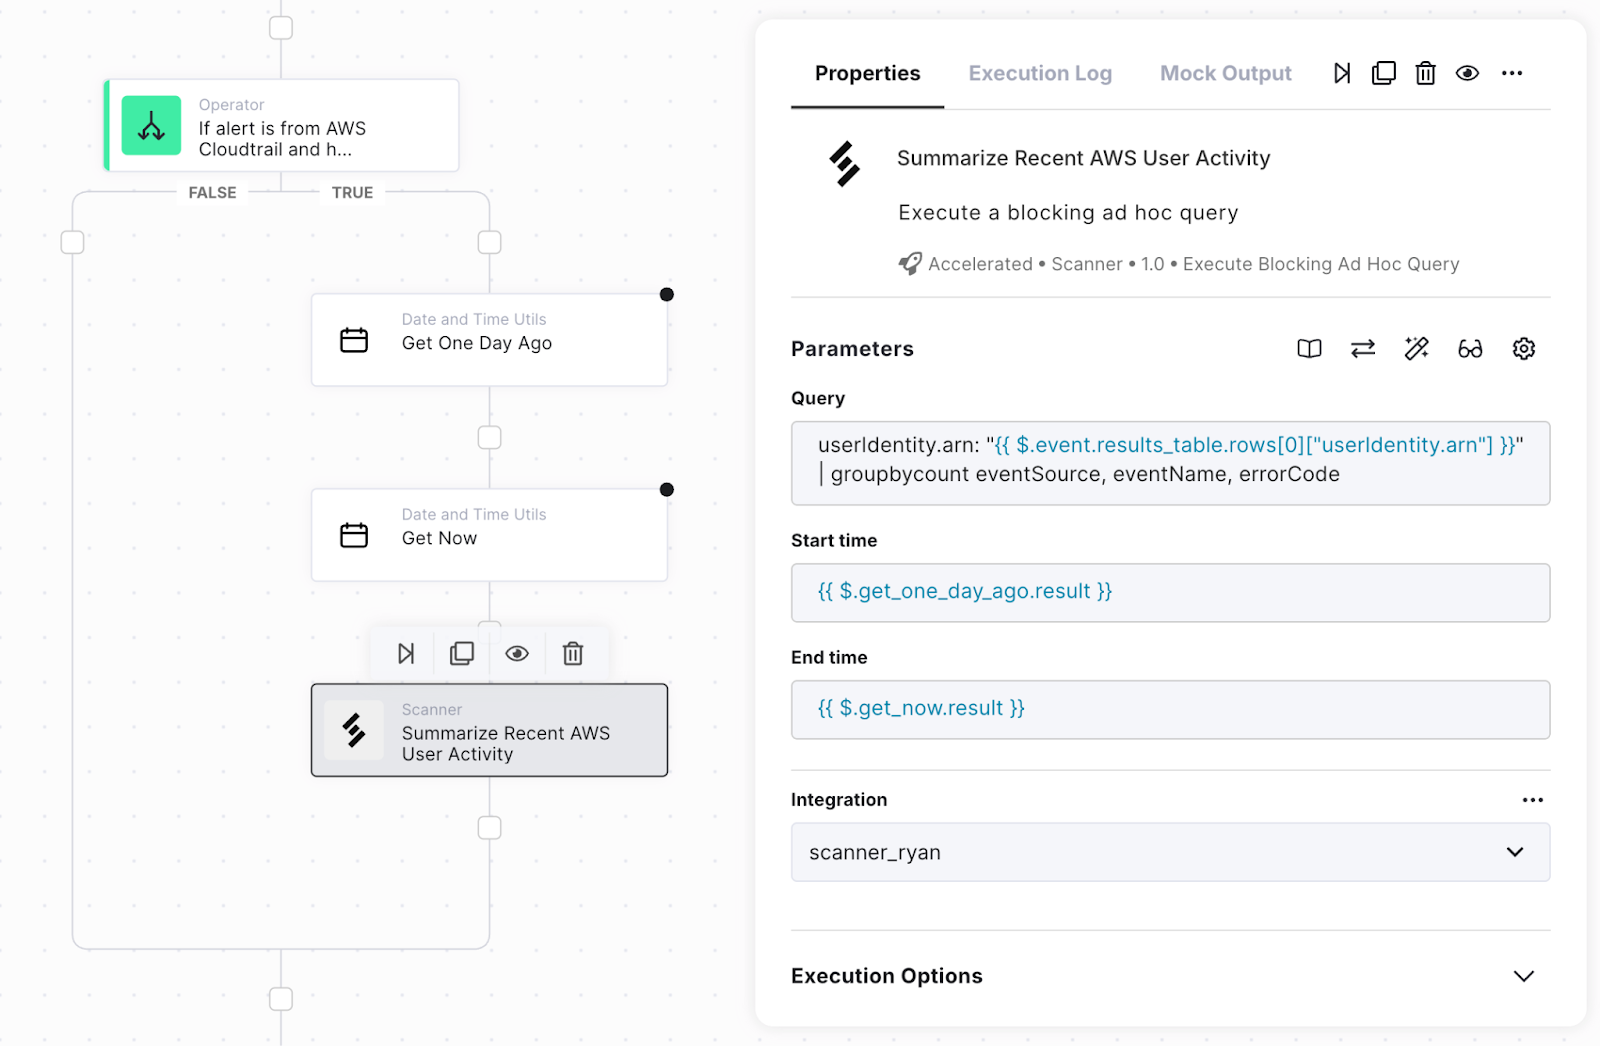Image resolution: width=1600 pixels, height=1046 pixels.
Task: Click Scanner logo icon beside step title
Action: [x=844, y=164]
